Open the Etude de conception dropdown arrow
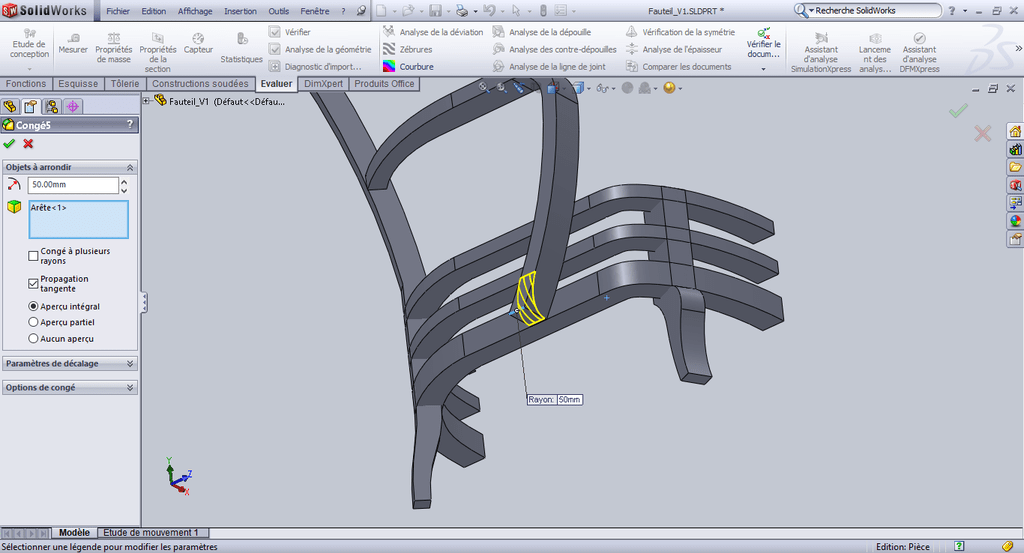 tap(29, 69)
